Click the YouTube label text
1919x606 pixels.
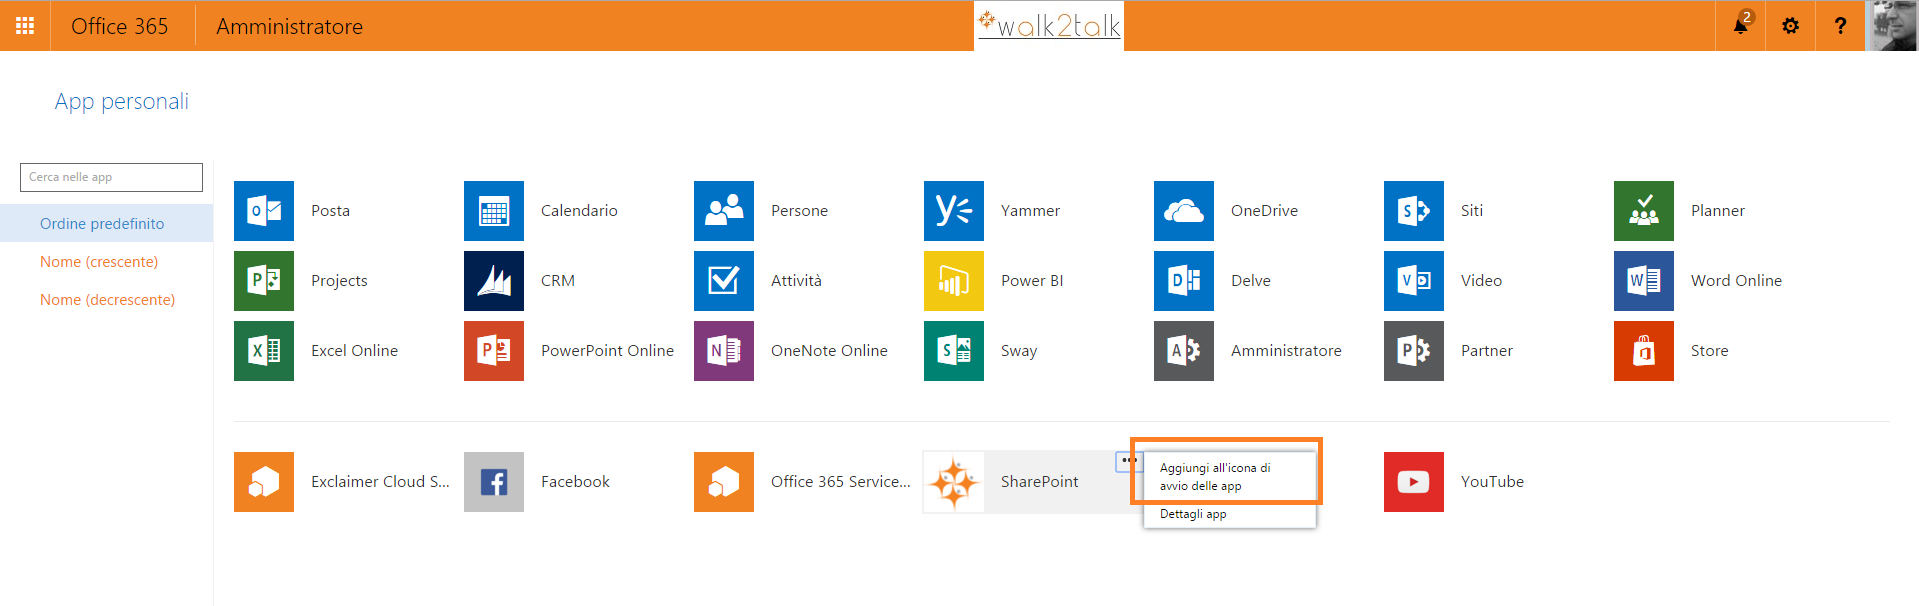pyautogui.click(x=1493, y=482)
